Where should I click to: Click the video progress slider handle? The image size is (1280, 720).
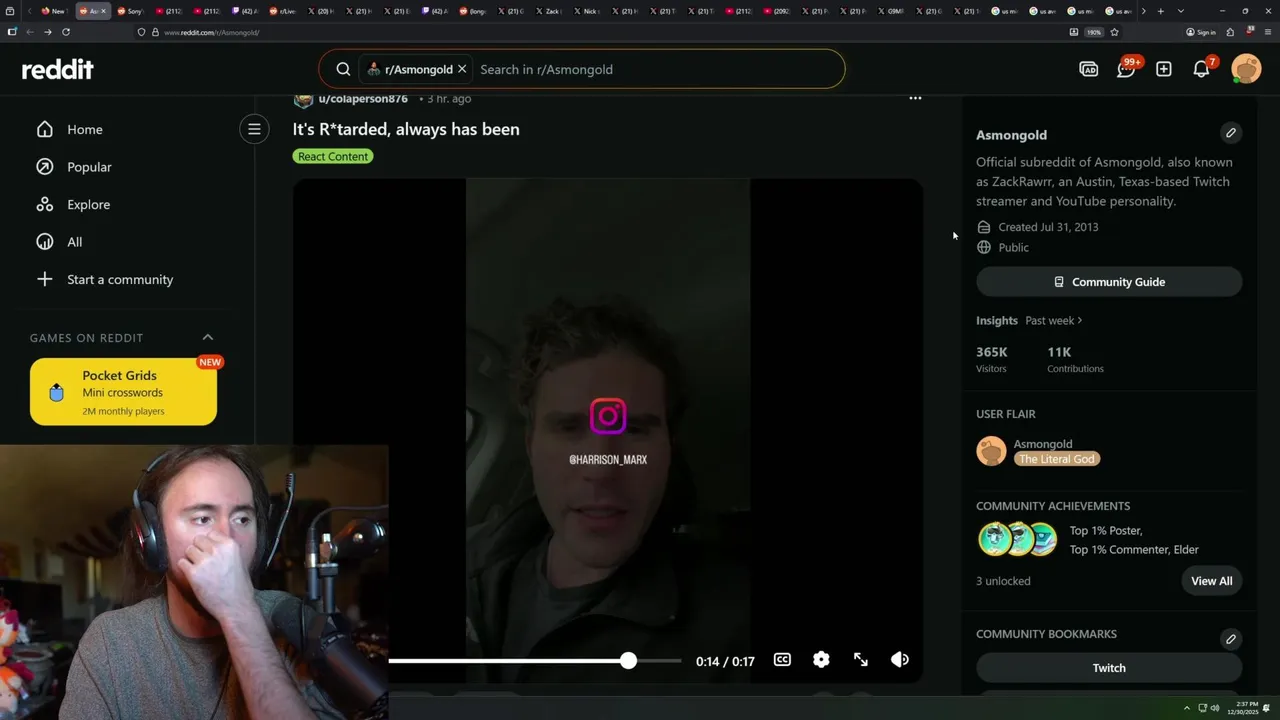[x=628, y=660]
